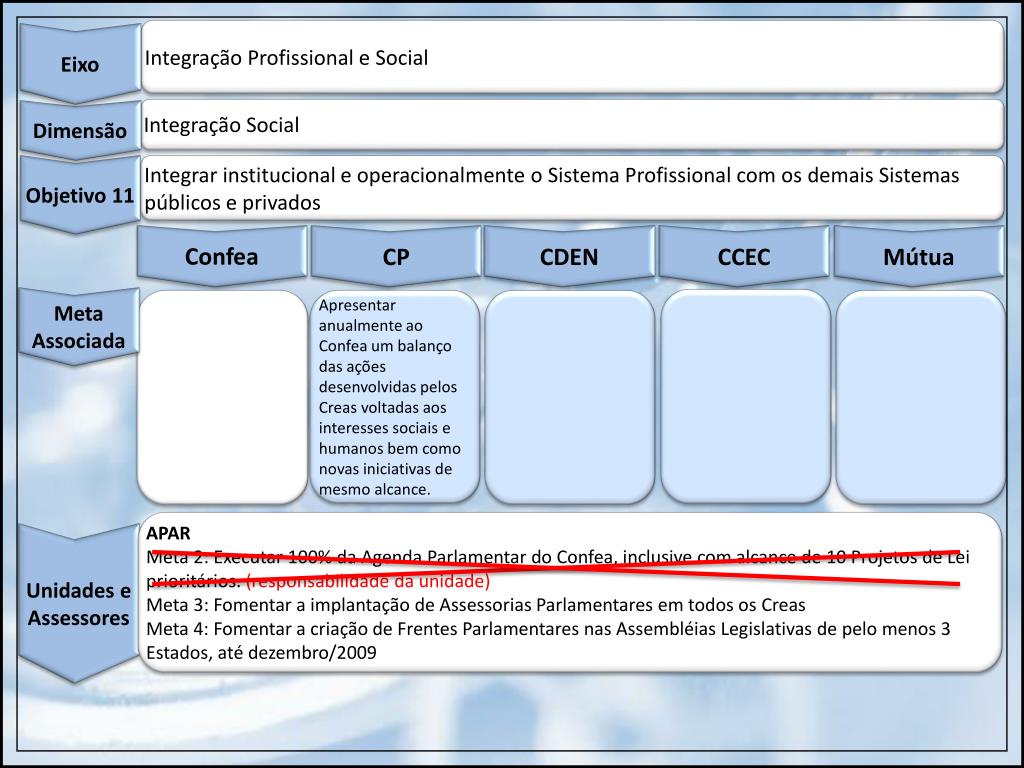Screen dimensions: 1024x768
Task: Select Meta 3 'Assessorias Parlamentares' line
Action: pos(476,605)
